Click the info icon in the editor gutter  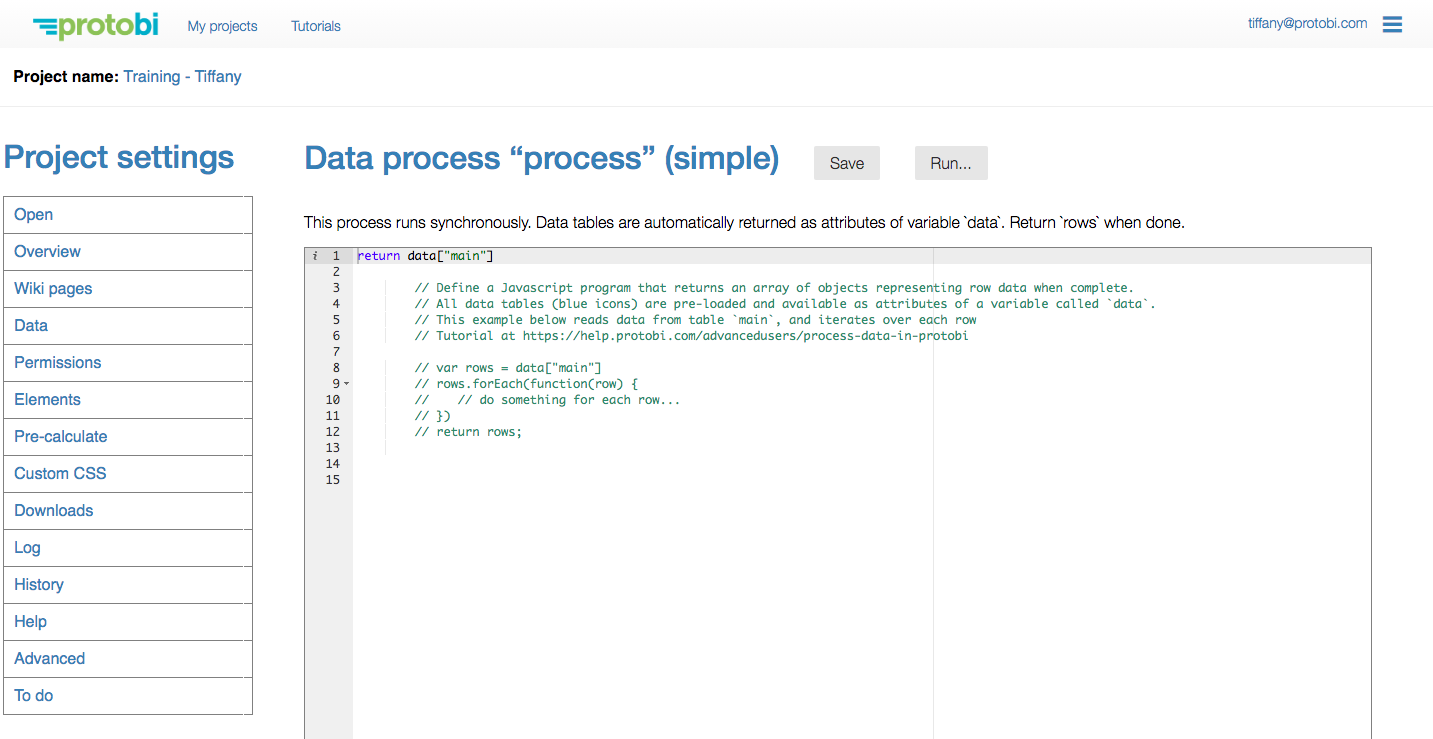[x=316, y=255]
